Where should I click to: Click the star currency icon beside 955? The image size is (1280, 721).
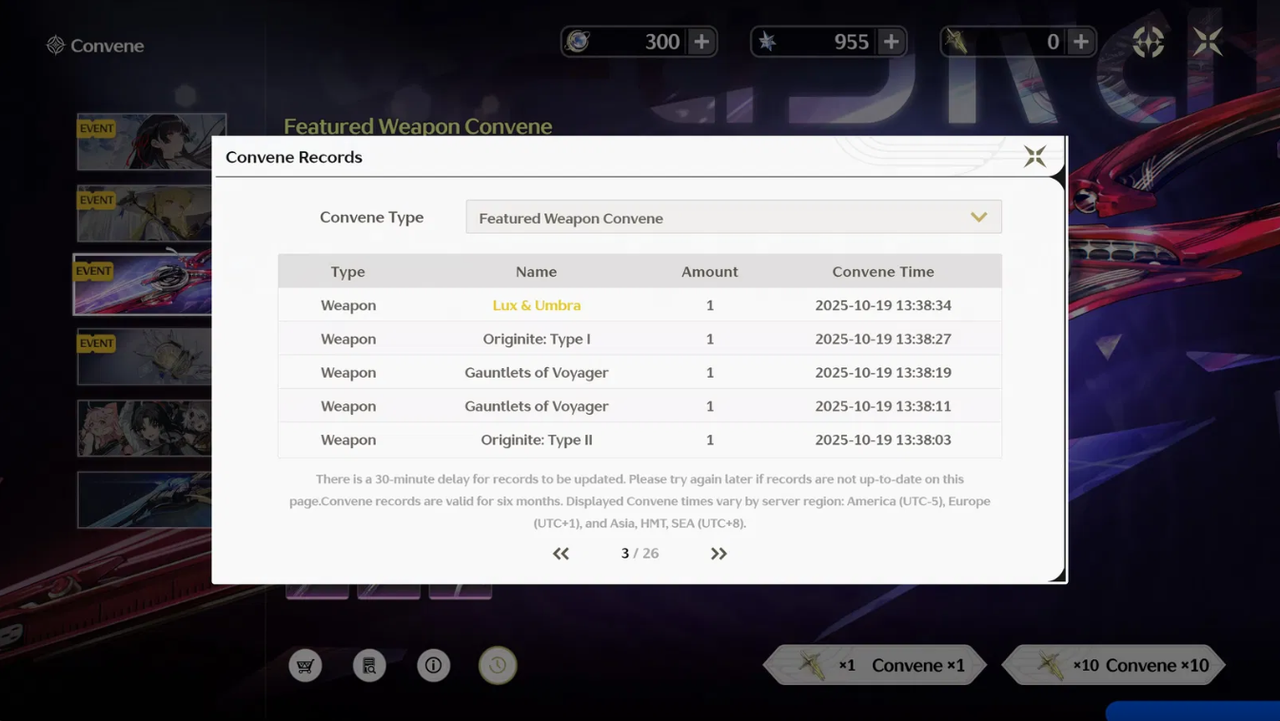pyautogui.click(x=767, y=42)
